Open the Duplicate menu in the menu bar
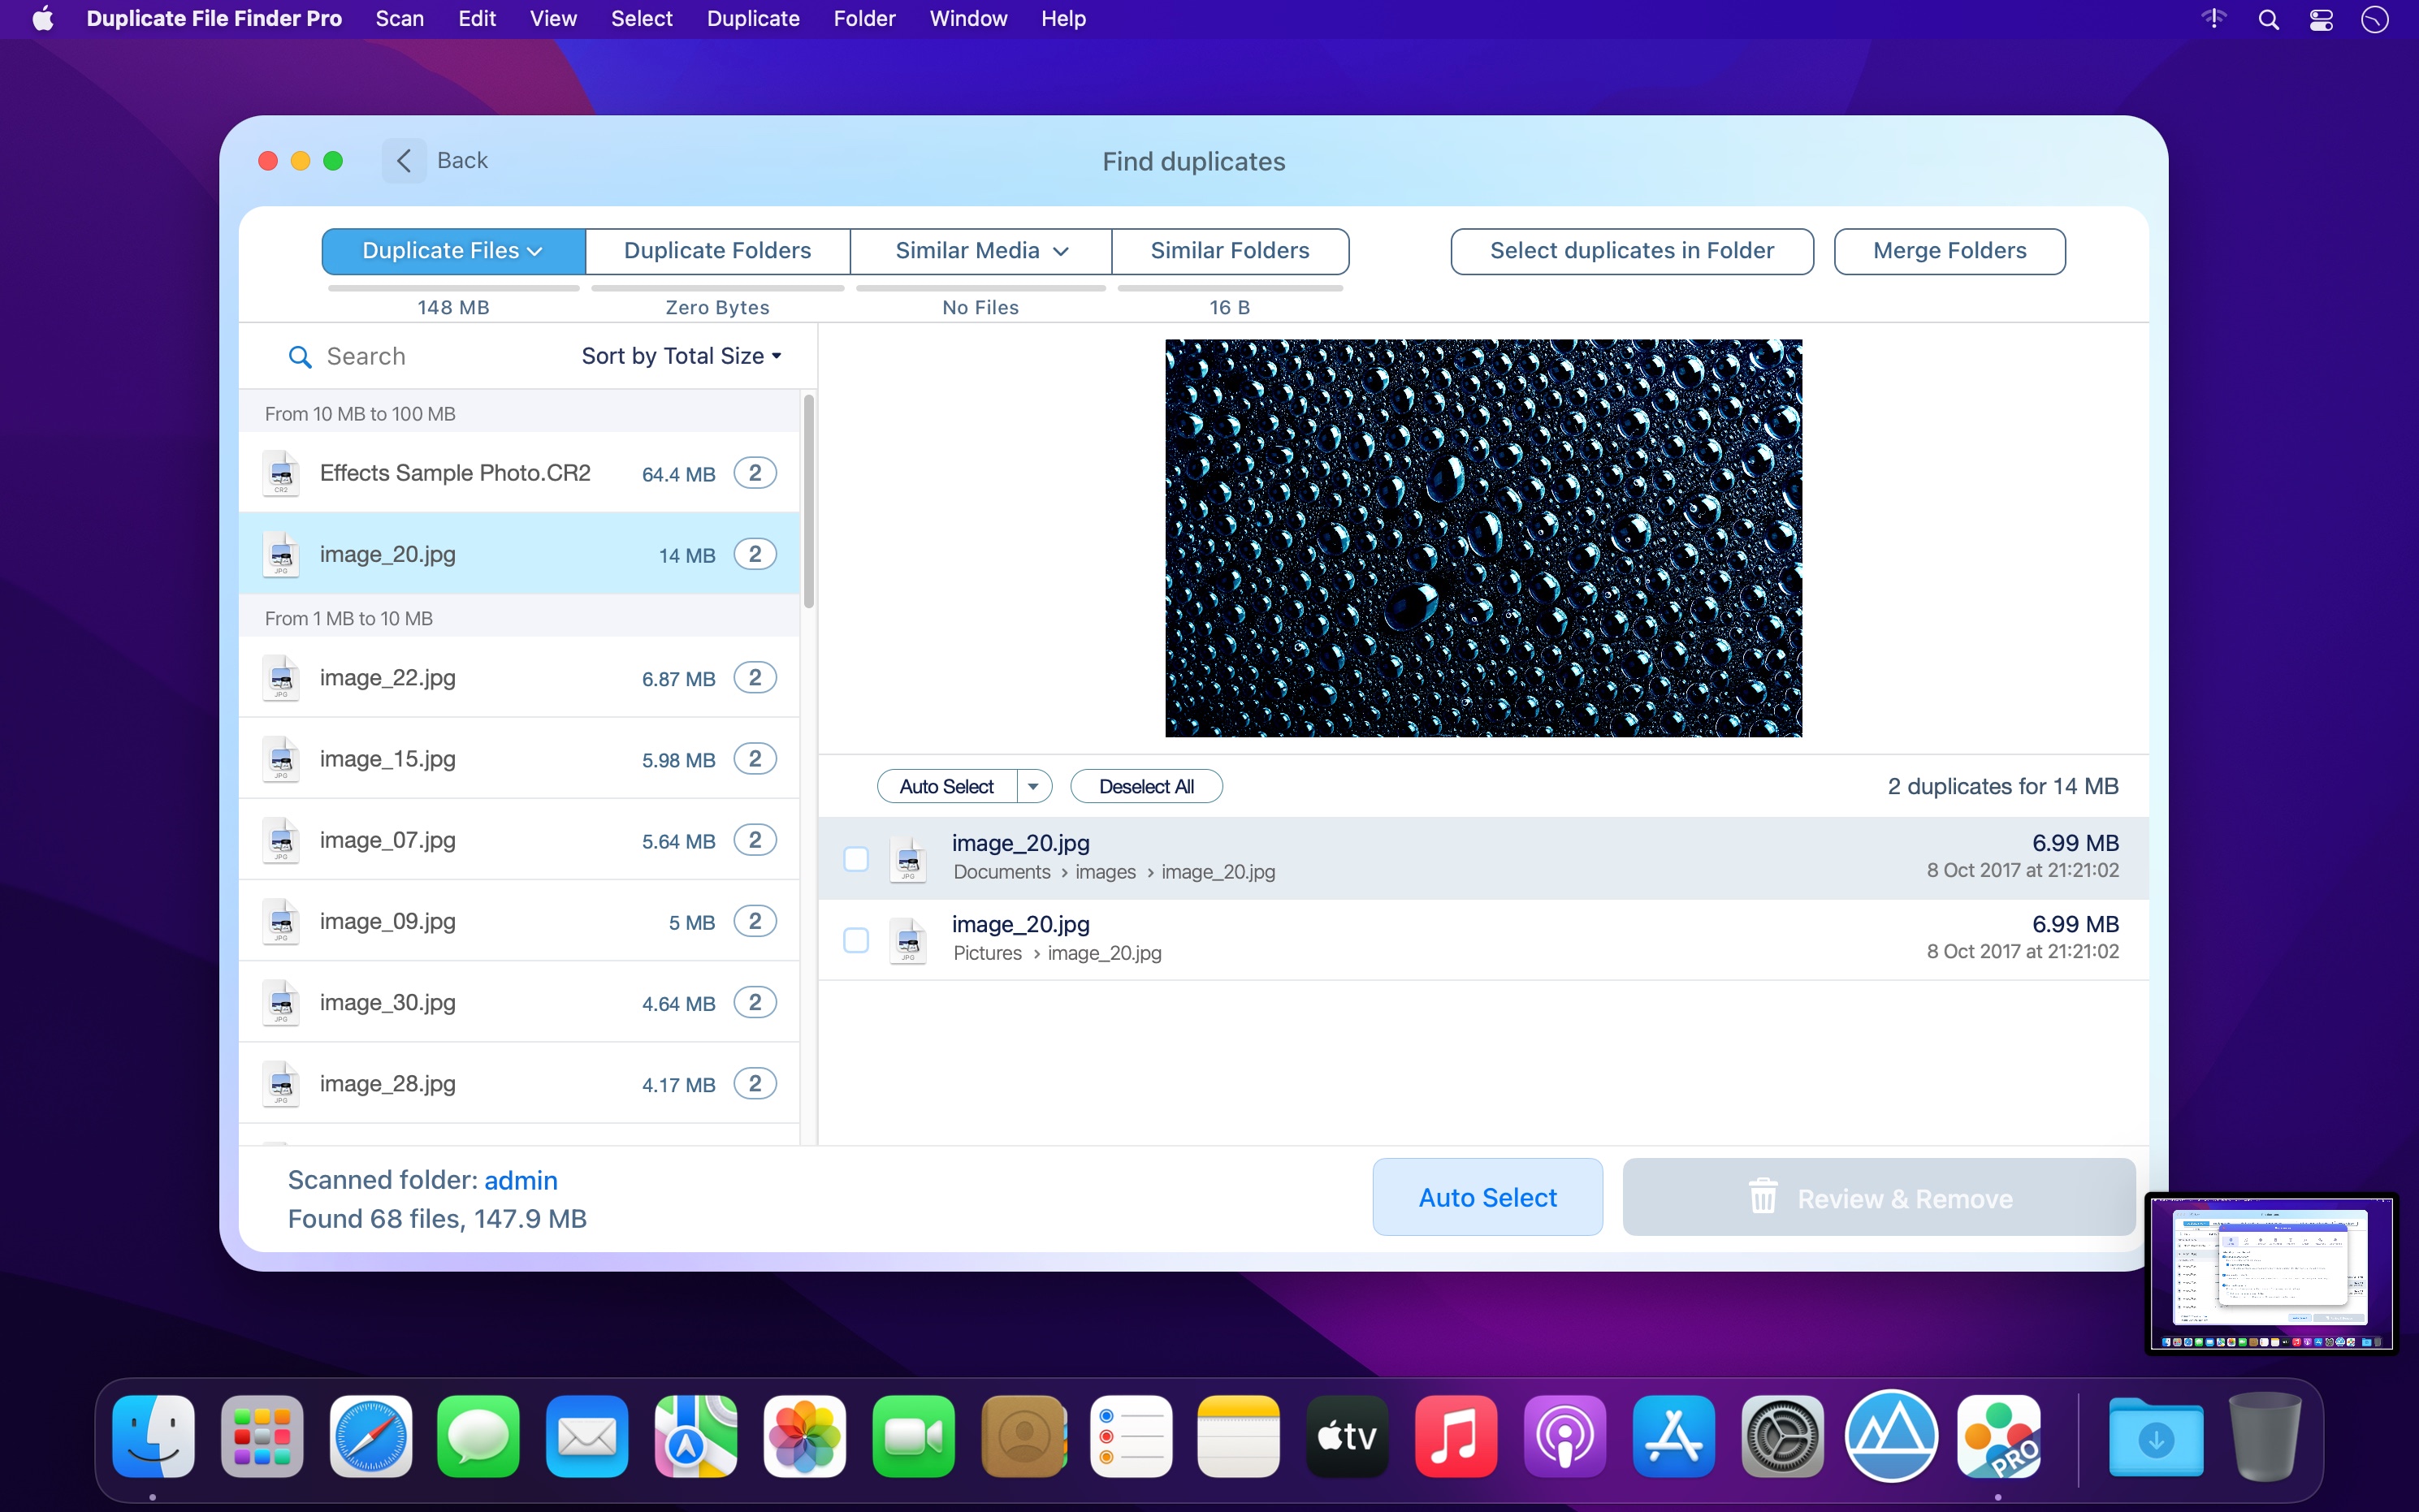 click(x=752, y=19)
